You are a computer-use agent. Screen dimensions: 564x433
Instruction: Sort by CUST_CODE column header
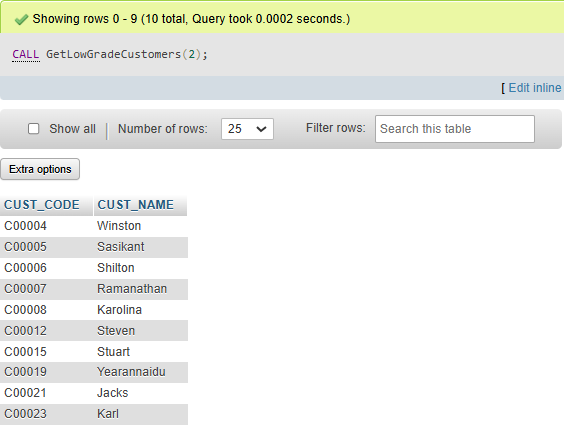point(42,205)
